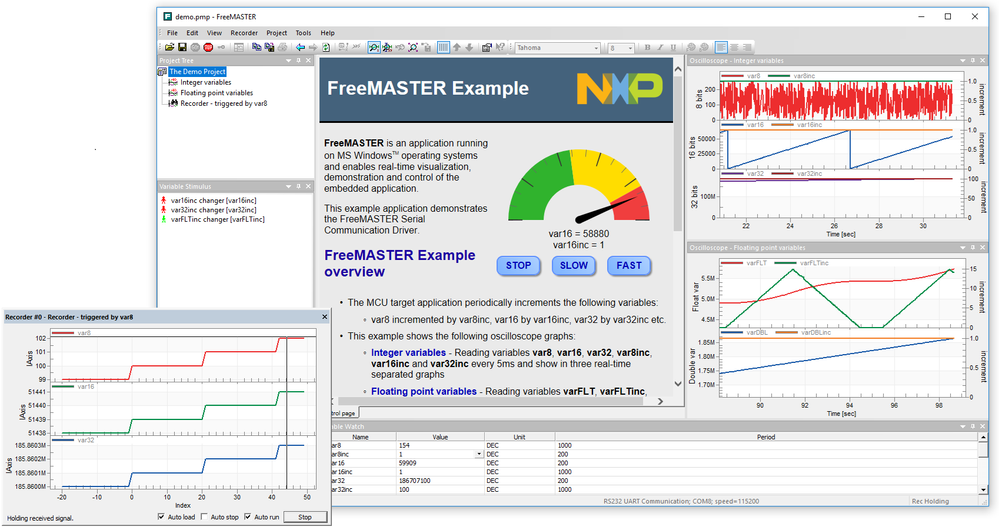Toggle Underline text formatting
Screen dimensions: 999x527
673,47
